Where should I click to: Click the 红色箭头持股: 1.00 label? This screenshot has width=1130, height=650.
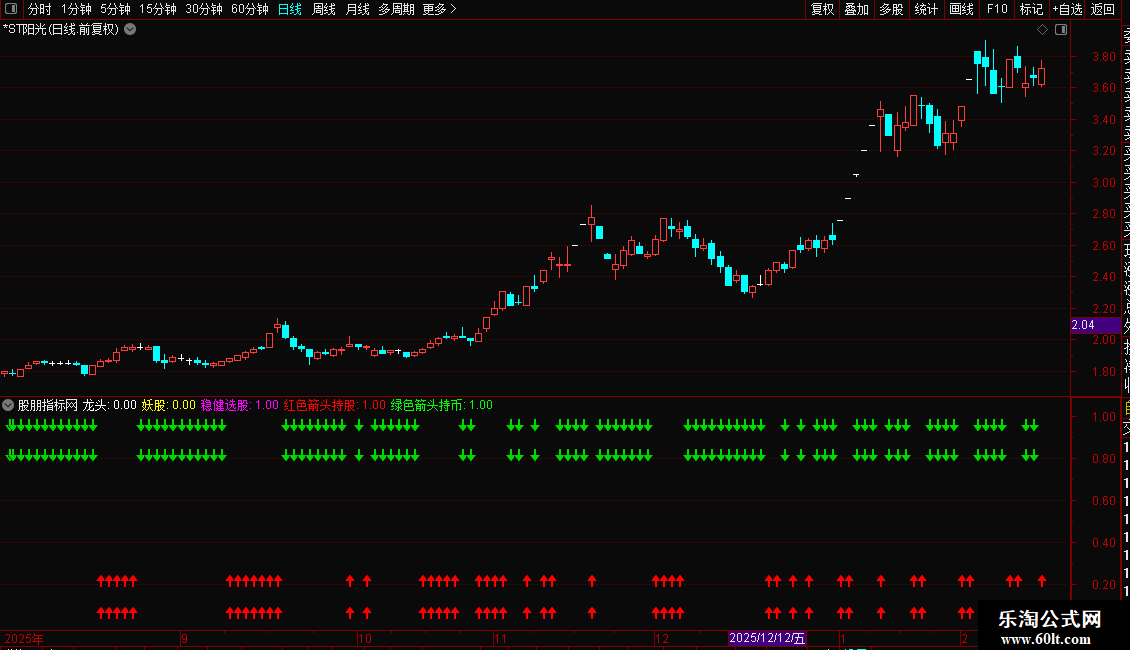[x=334, y=405]
